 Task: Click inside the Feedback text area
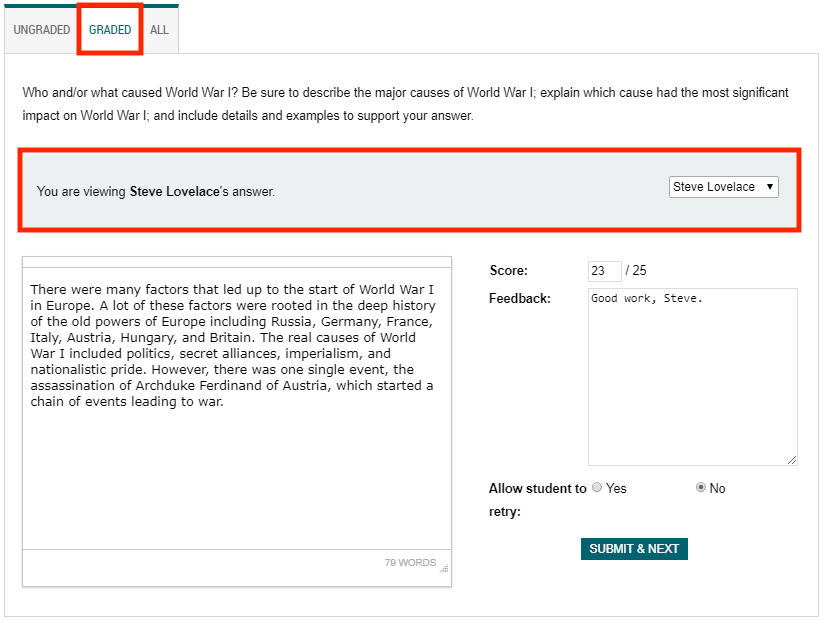[692, 376]
